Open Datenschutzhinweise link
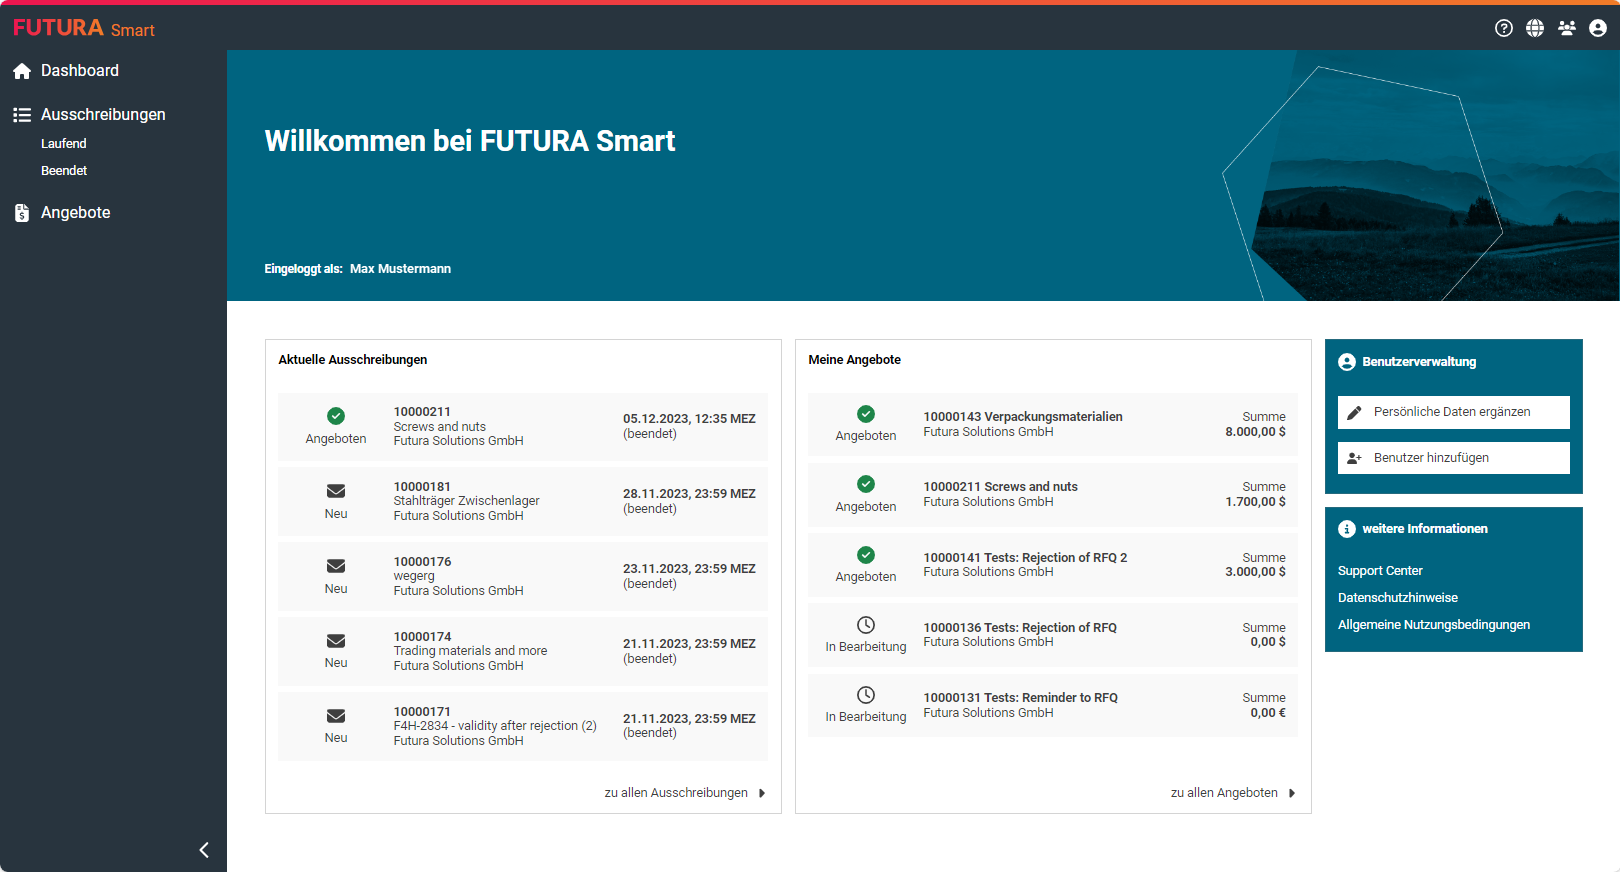This screenshot has width=1620, height=872. click(x=1397, y=598)
